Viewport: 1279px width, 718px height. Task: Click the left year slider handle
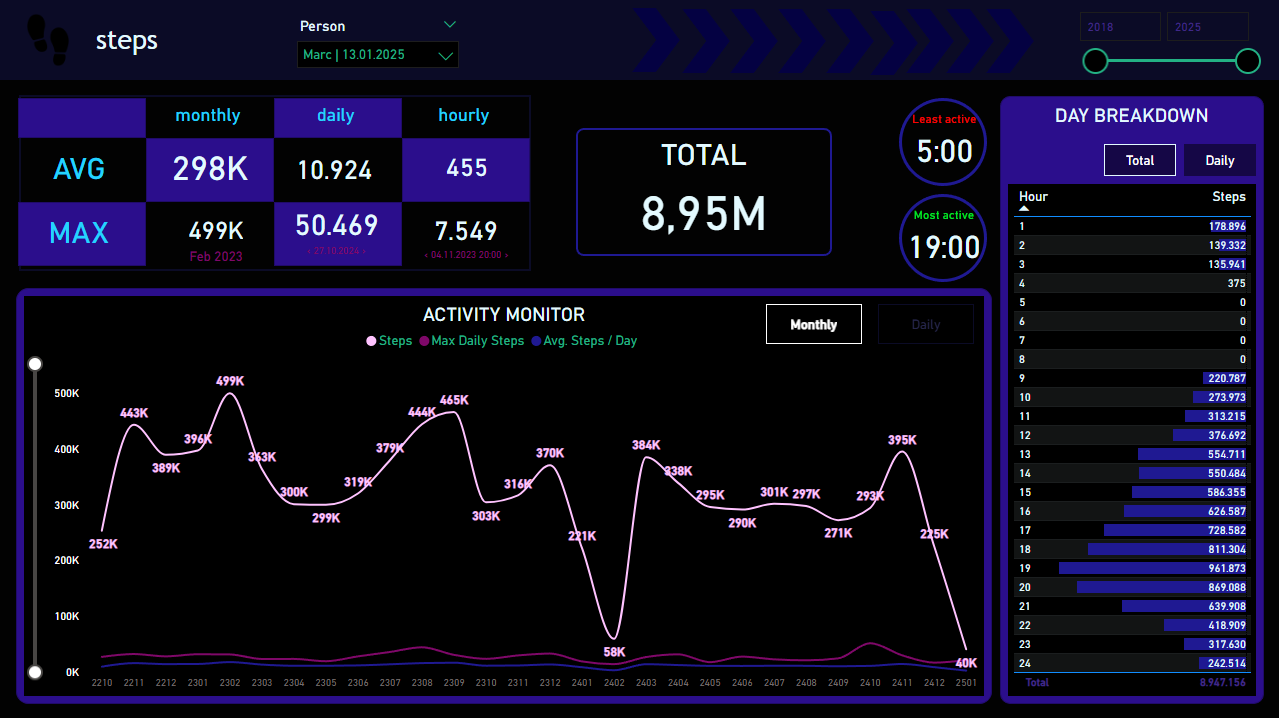[1096, 61]
